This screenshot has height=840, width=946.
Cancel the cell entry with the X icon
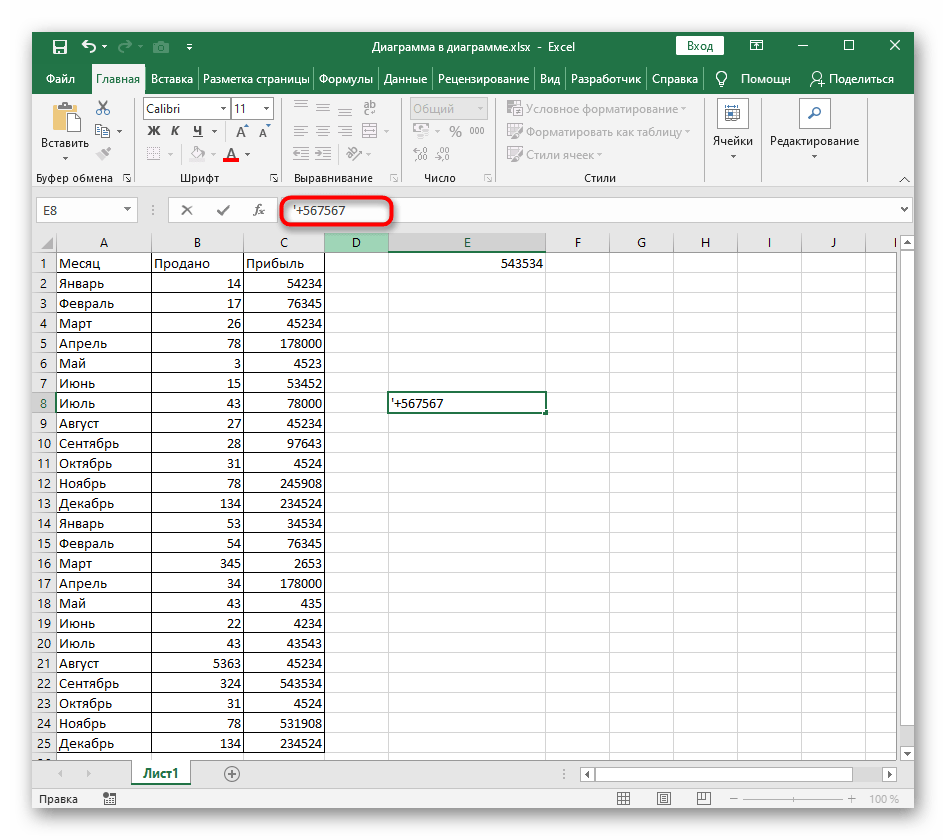click(187, 210)
